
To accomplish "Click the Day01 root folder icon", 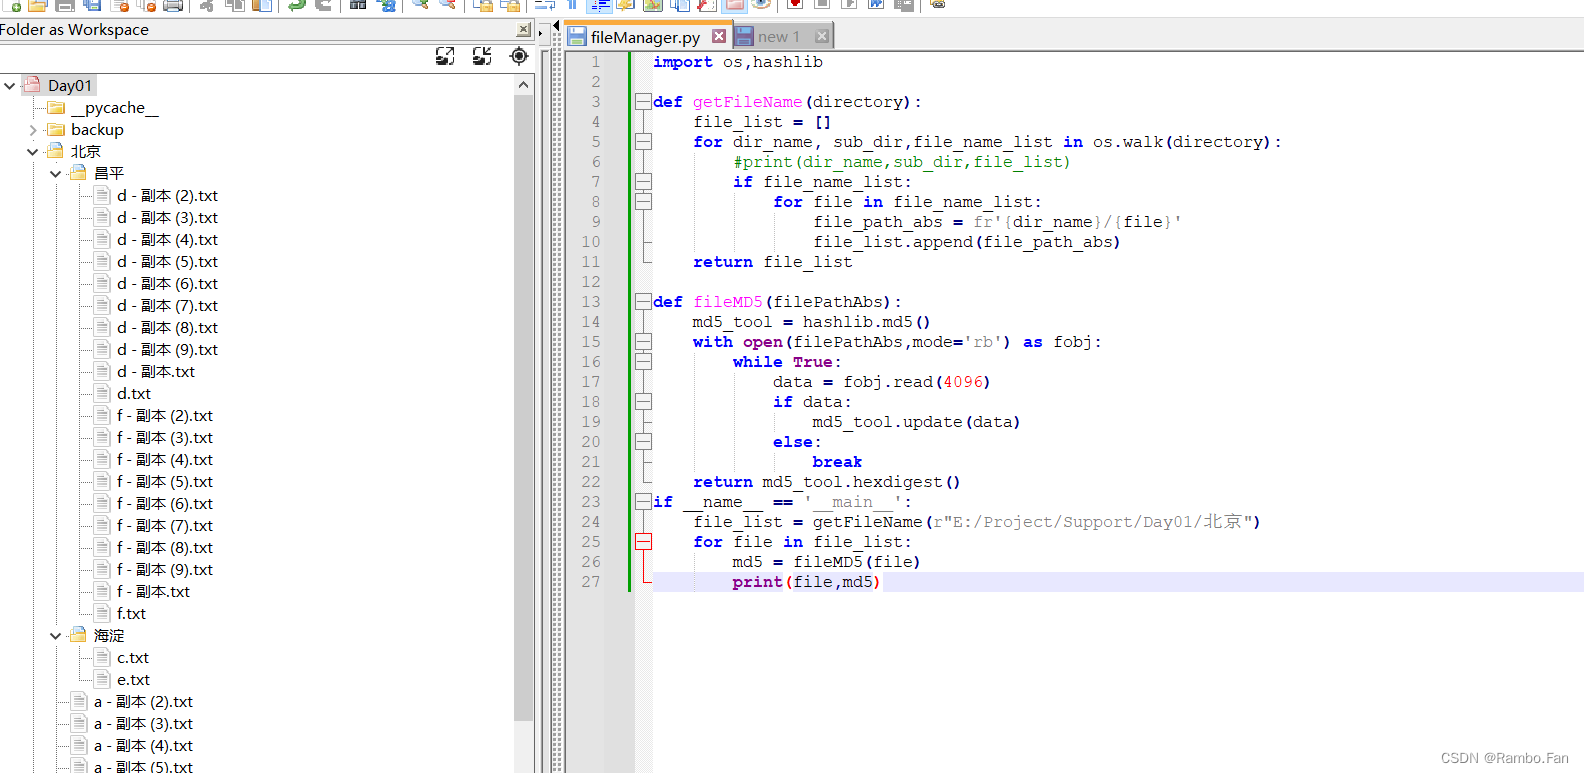I will click(x=32, y=85).
